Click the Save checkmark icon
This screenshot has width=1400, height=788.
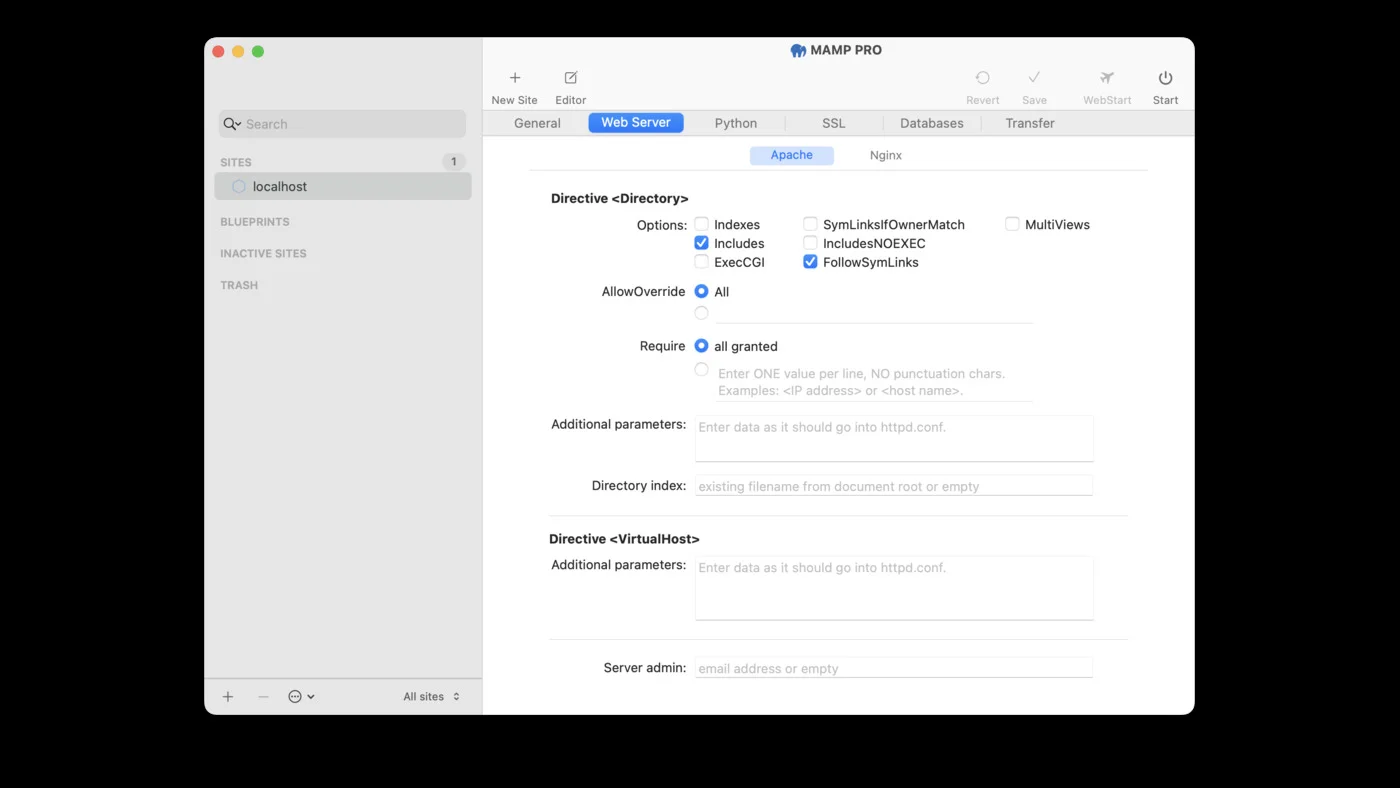(1034, 78)
